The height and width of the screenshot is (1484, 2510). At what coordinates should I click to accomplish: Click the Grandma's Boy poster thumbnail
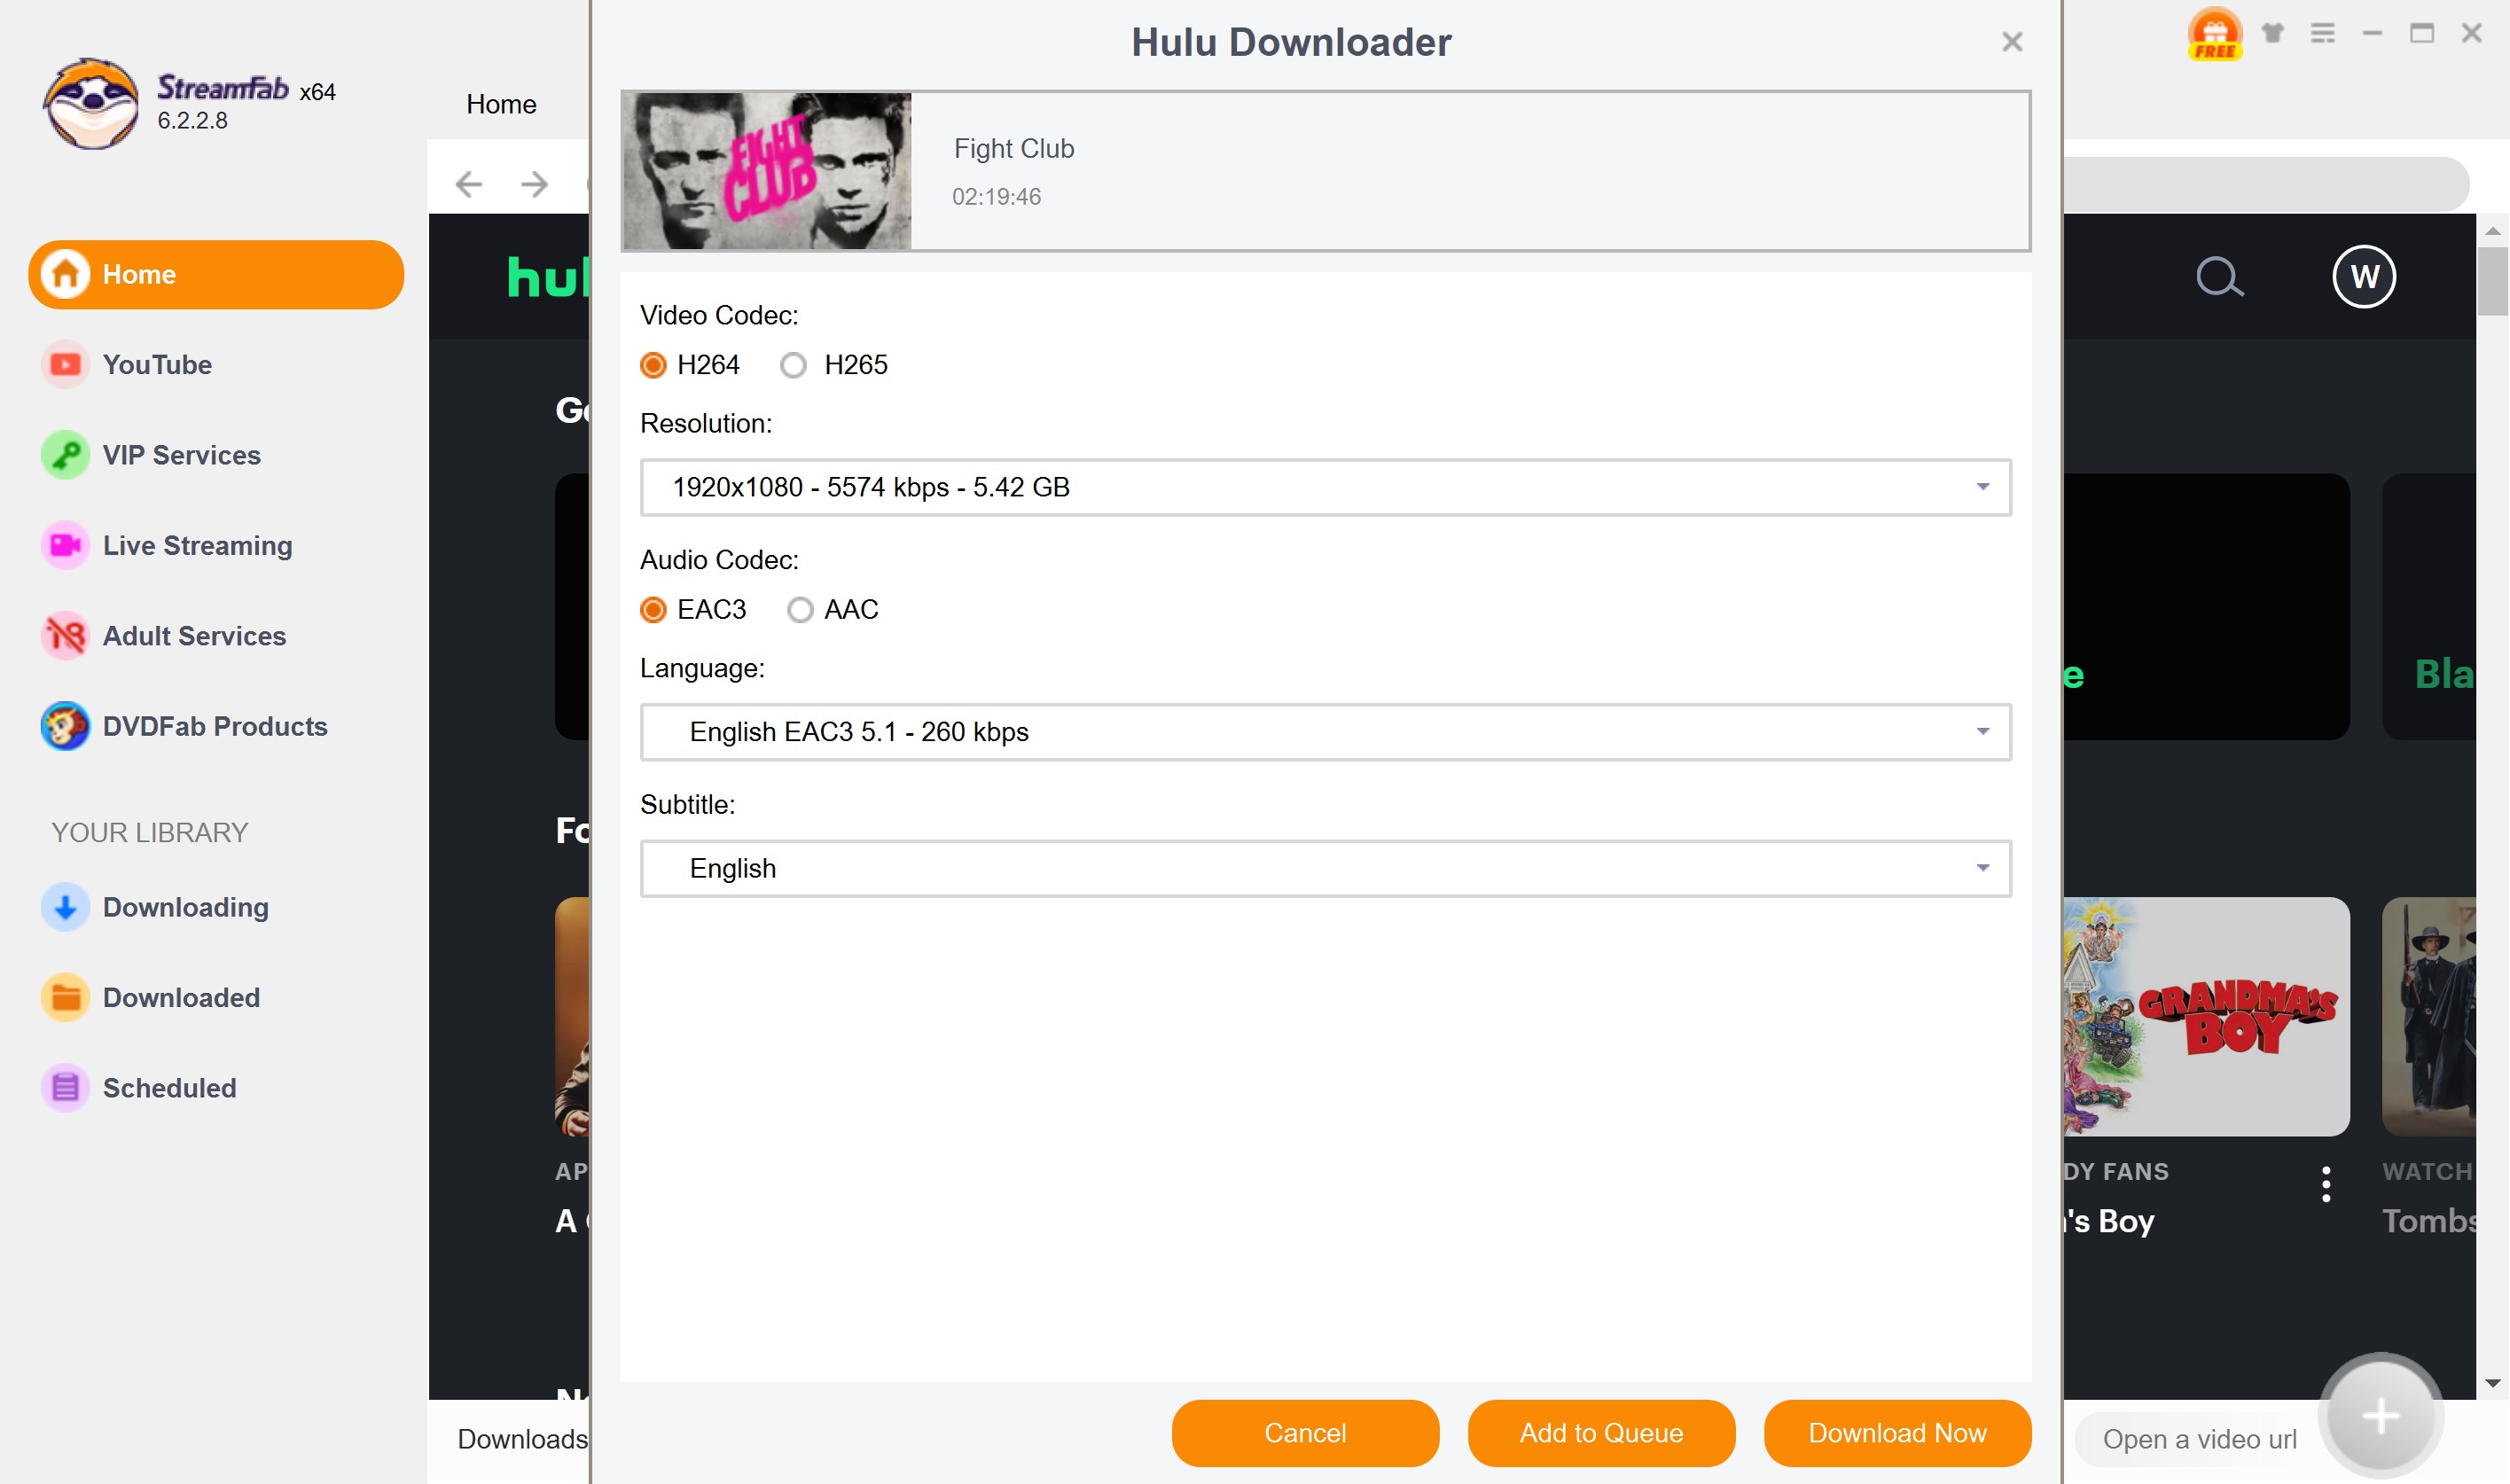click(2206, 1016)
